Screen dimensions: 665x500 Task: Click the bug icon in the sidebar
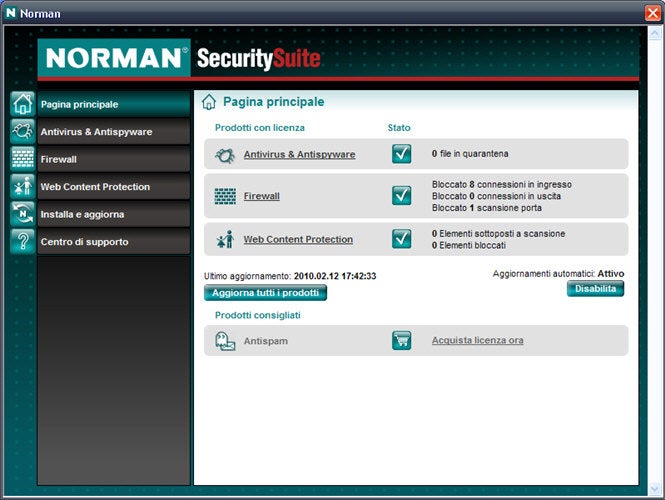tap(22, 131)
